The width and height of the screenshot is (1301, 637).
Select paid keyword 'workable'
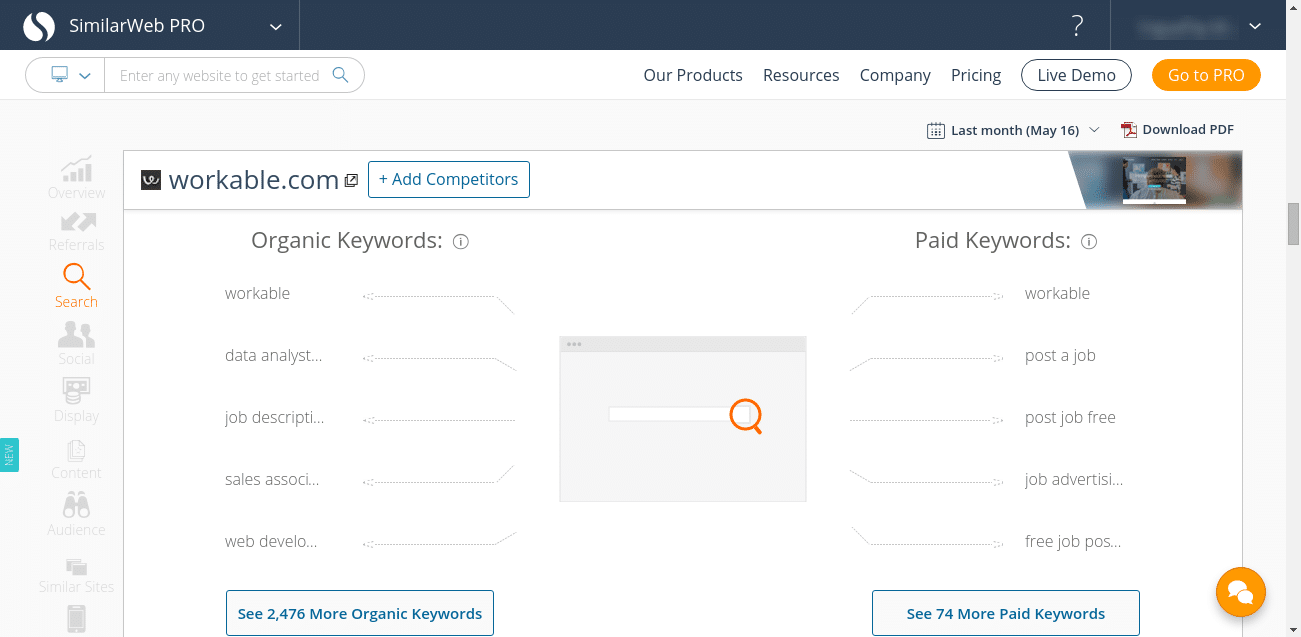pos(1057,293)
